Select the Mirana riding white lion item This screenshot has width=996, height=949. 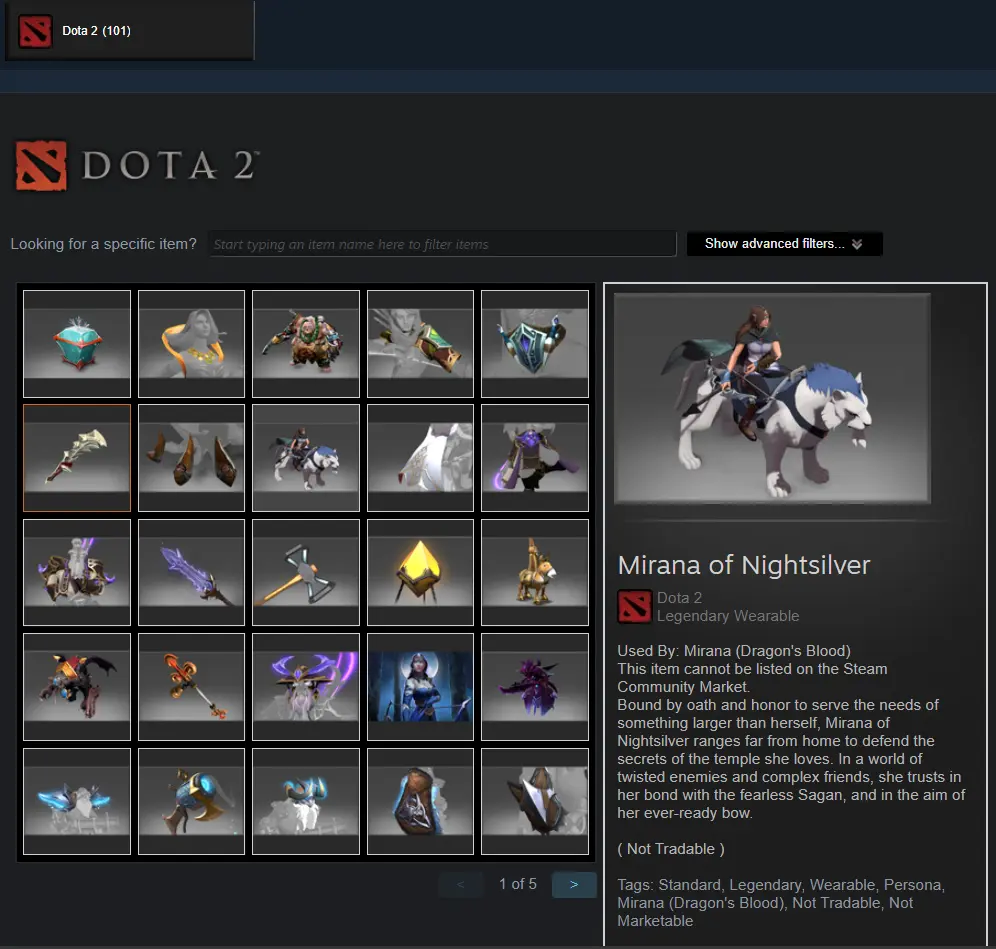(306, 458)
